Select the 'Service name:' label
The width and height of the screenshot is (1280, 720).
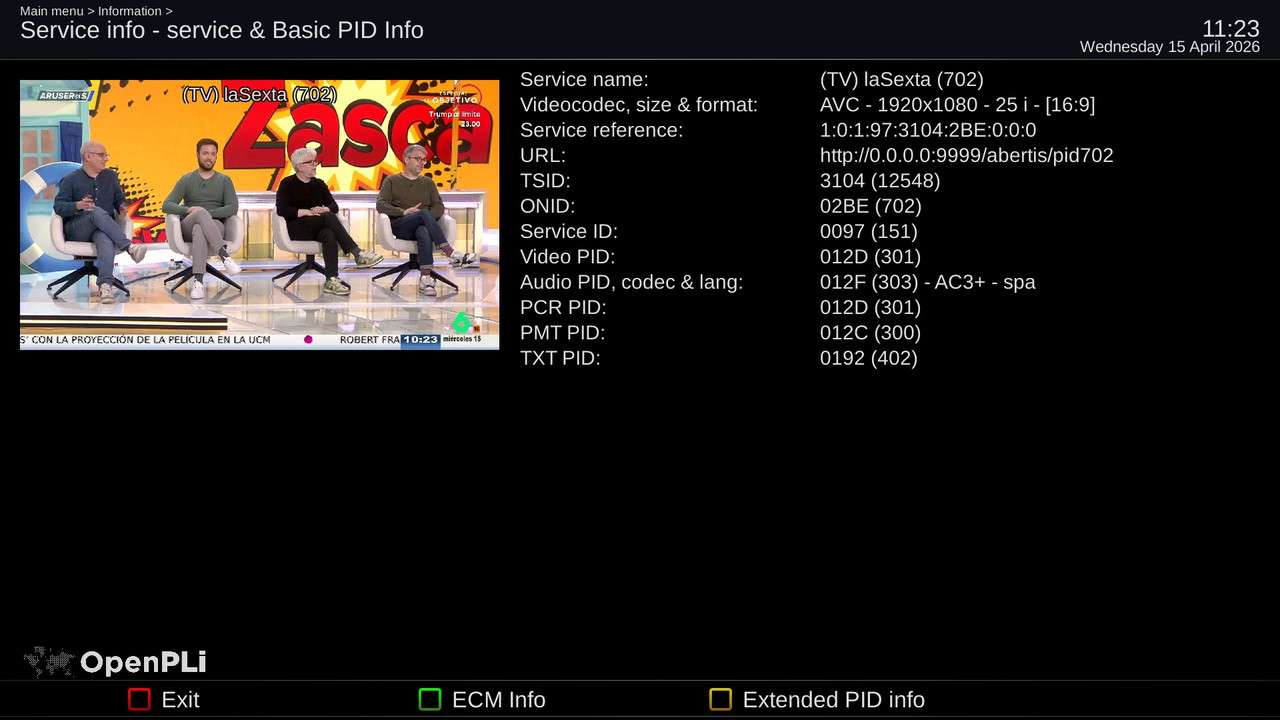point(584,79)
